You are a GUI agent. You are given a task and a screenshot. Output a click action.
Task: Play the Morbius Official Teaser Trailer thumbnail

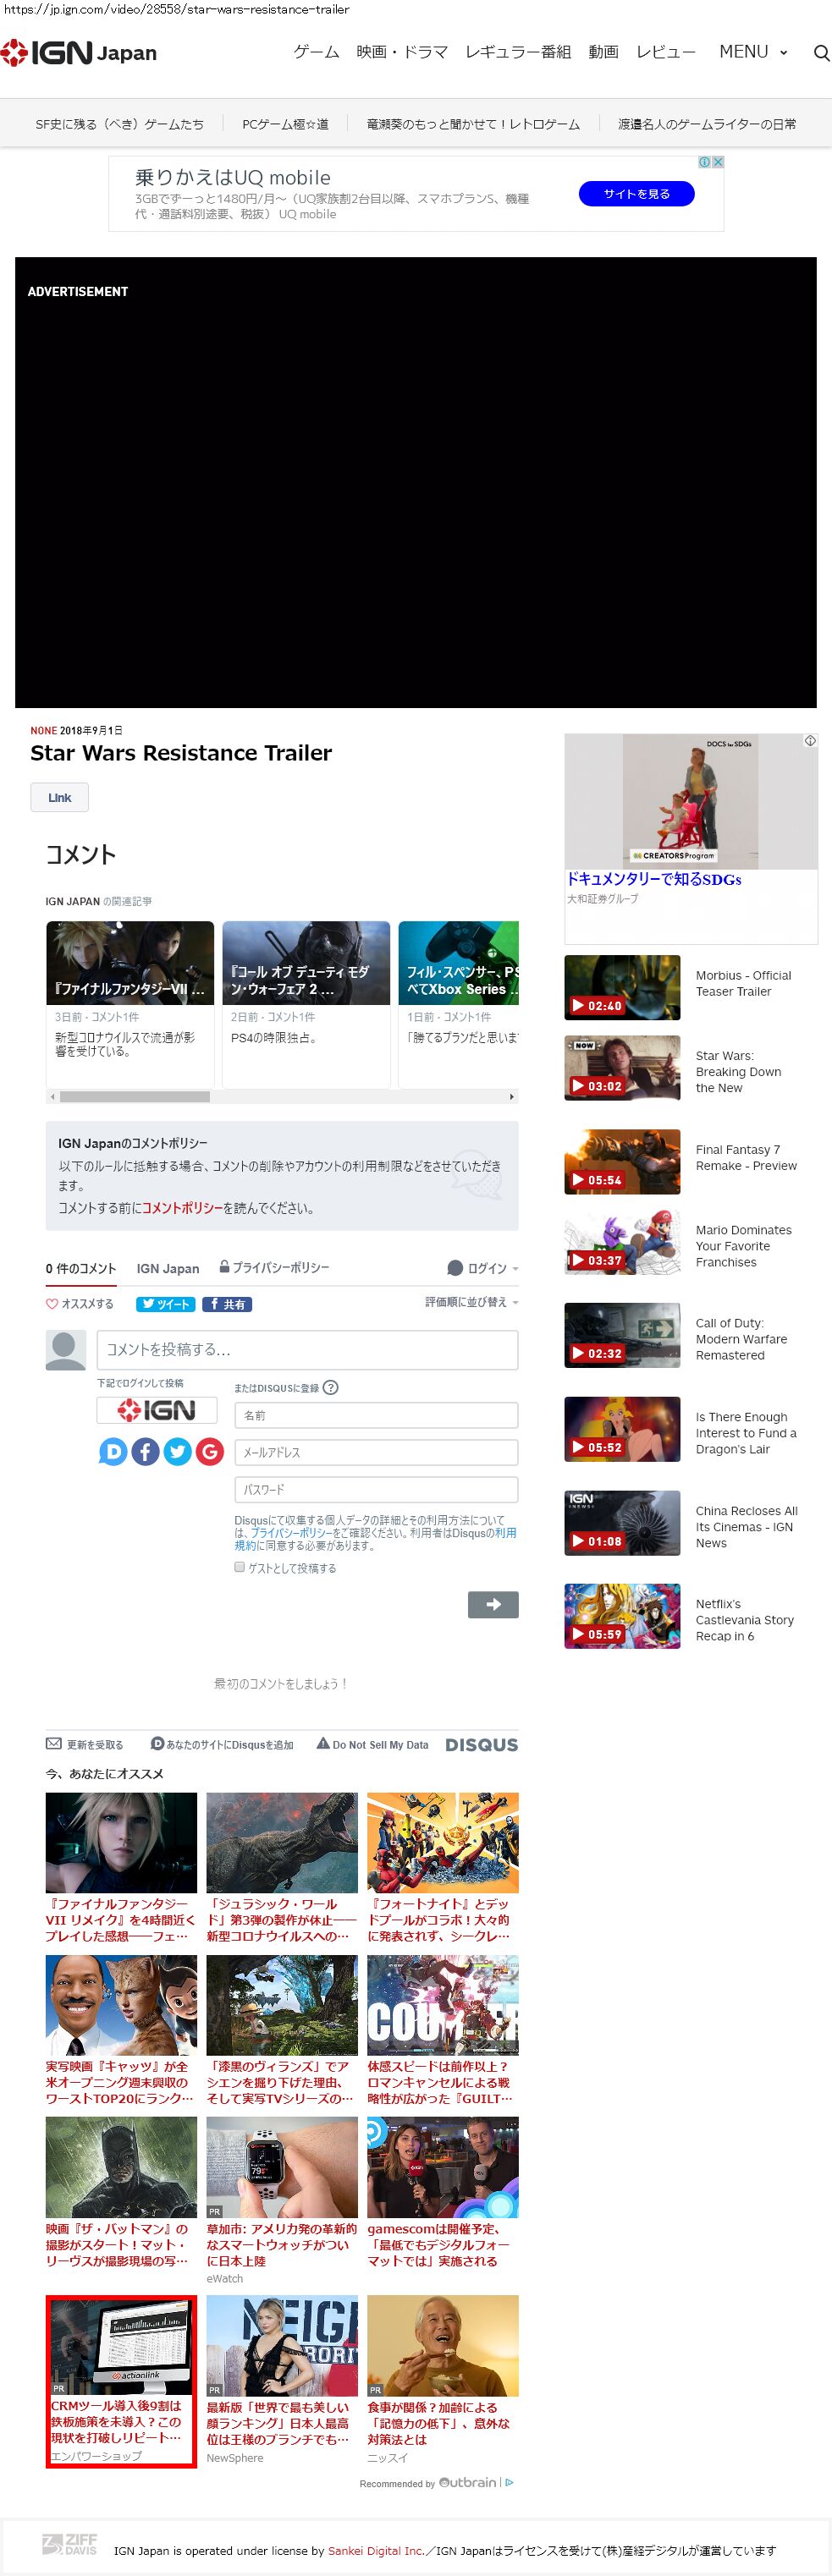pyautogui.click(x=621, y=987)
